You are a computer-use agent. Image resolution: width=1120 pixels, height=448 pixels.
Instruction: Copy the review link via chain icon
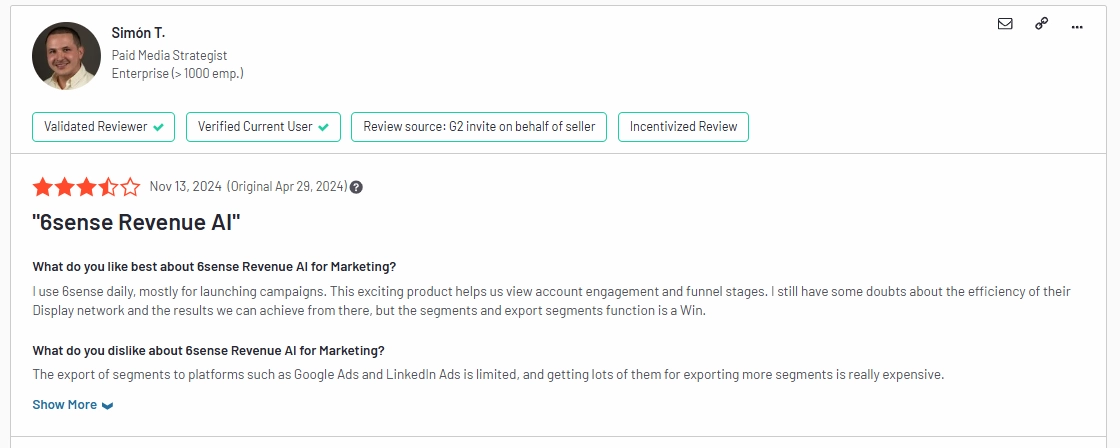[1041, 24]
